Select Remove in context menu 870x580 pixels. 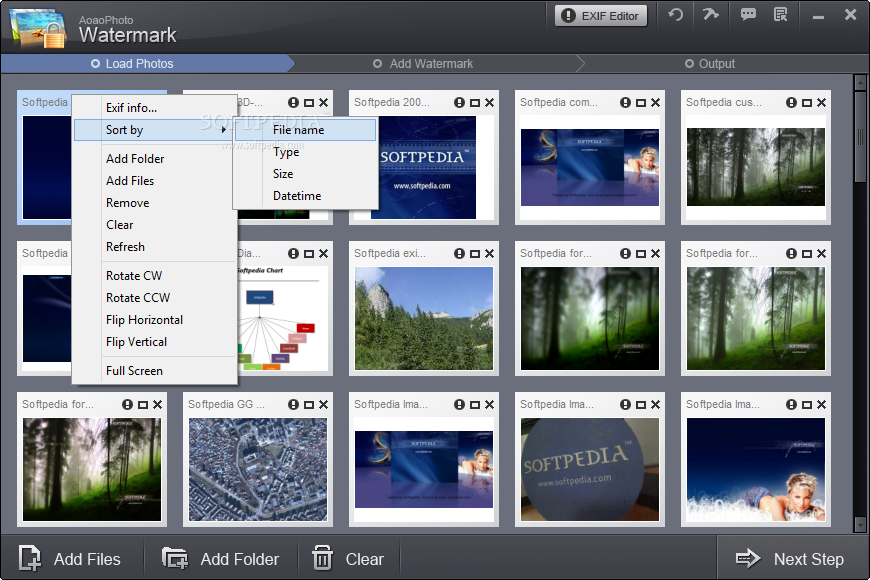154,203
